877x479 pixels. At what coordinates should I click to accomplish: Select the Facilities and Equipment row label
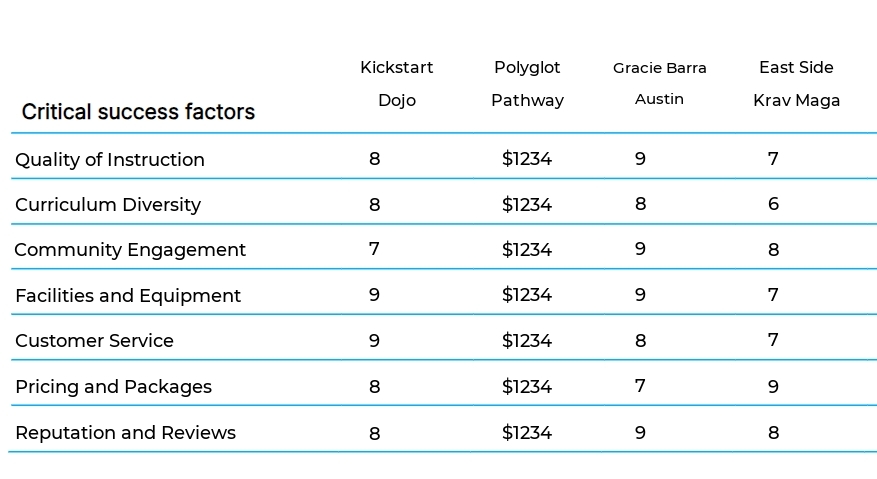(x=128, y=295)
